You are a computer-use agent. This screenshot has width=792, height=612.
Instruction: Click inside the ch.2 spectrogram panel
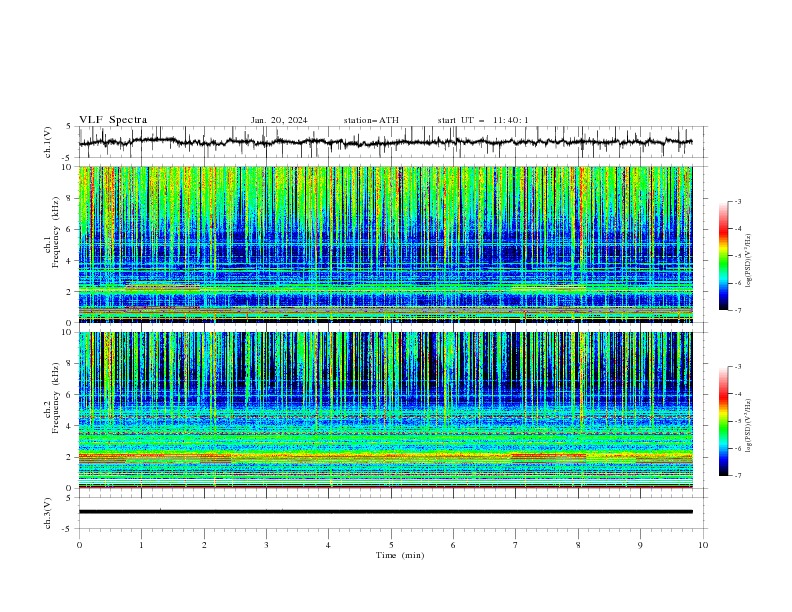coord(385,410)
